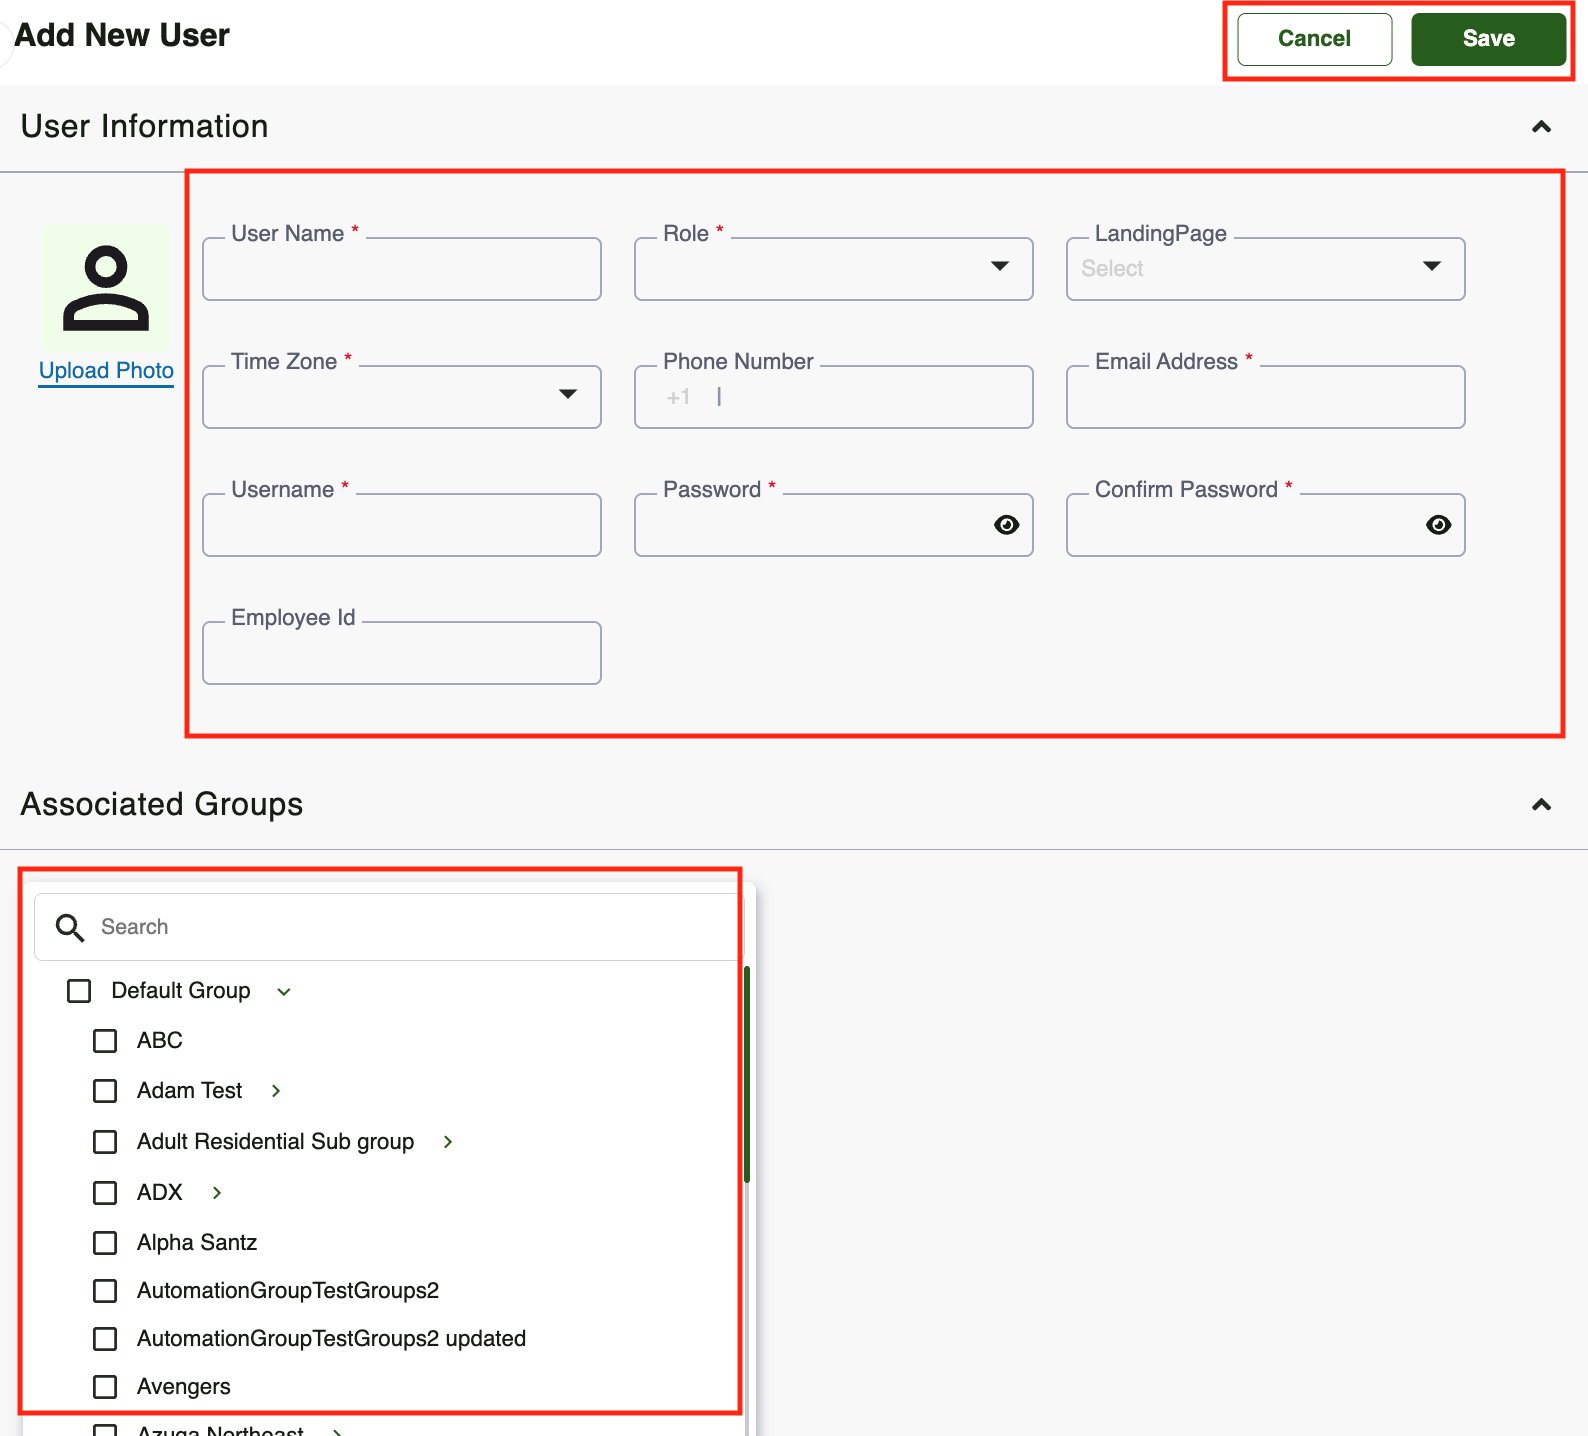The image size is (1588, 1436).
Task: Click the groups Search box
Action: click(389, 927)
